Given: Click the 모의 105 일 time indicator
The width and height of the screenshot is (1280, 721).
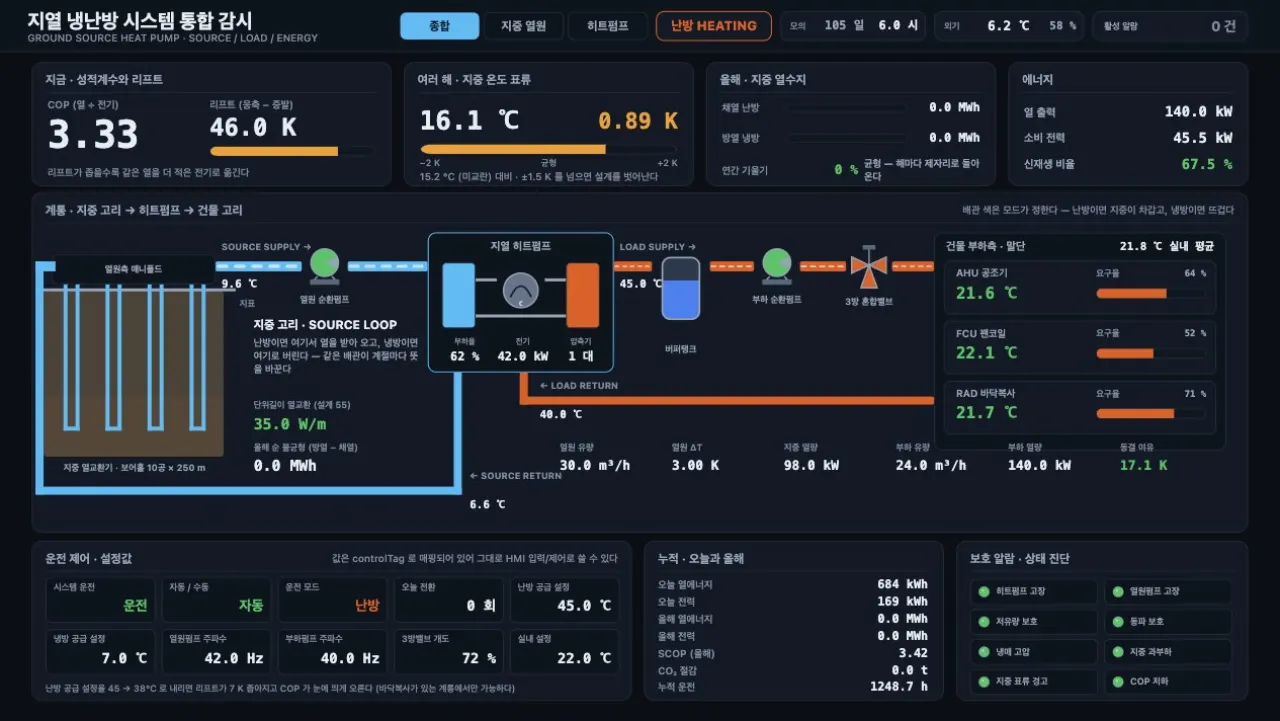Looking at the screenshot, I should [854, 26].
